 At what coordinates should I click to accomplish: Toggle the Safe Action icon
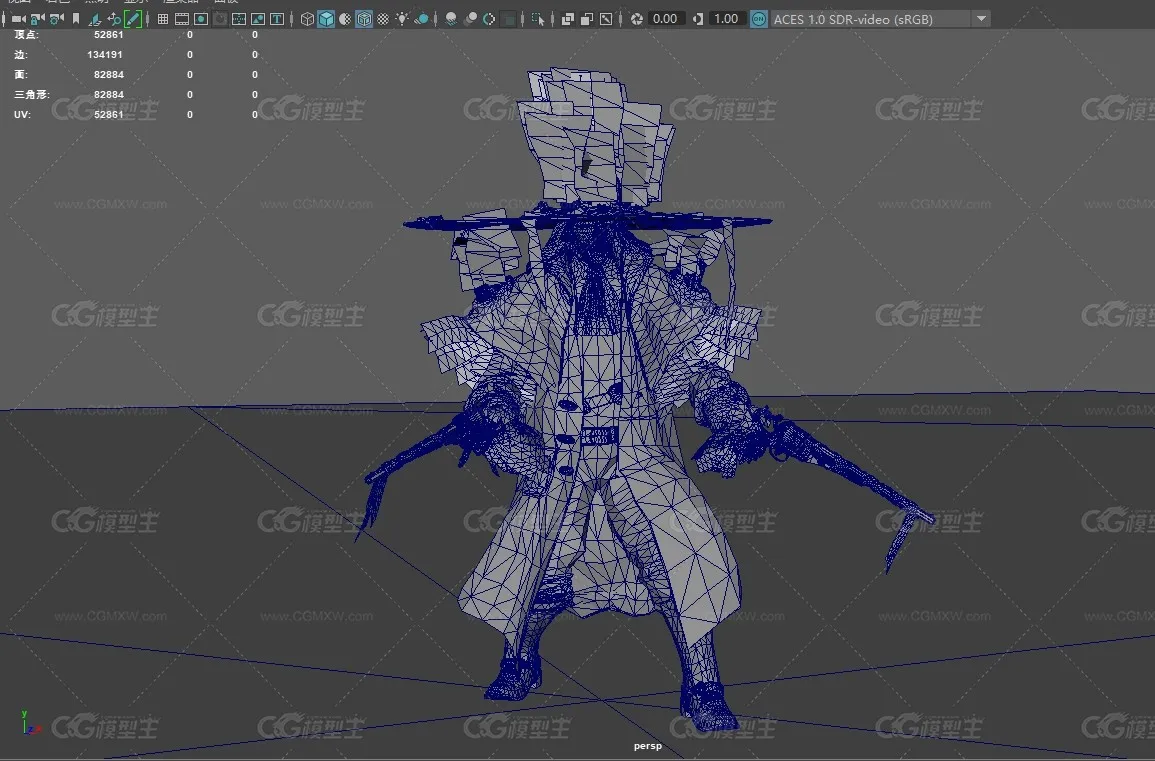[x=259, y=19]
